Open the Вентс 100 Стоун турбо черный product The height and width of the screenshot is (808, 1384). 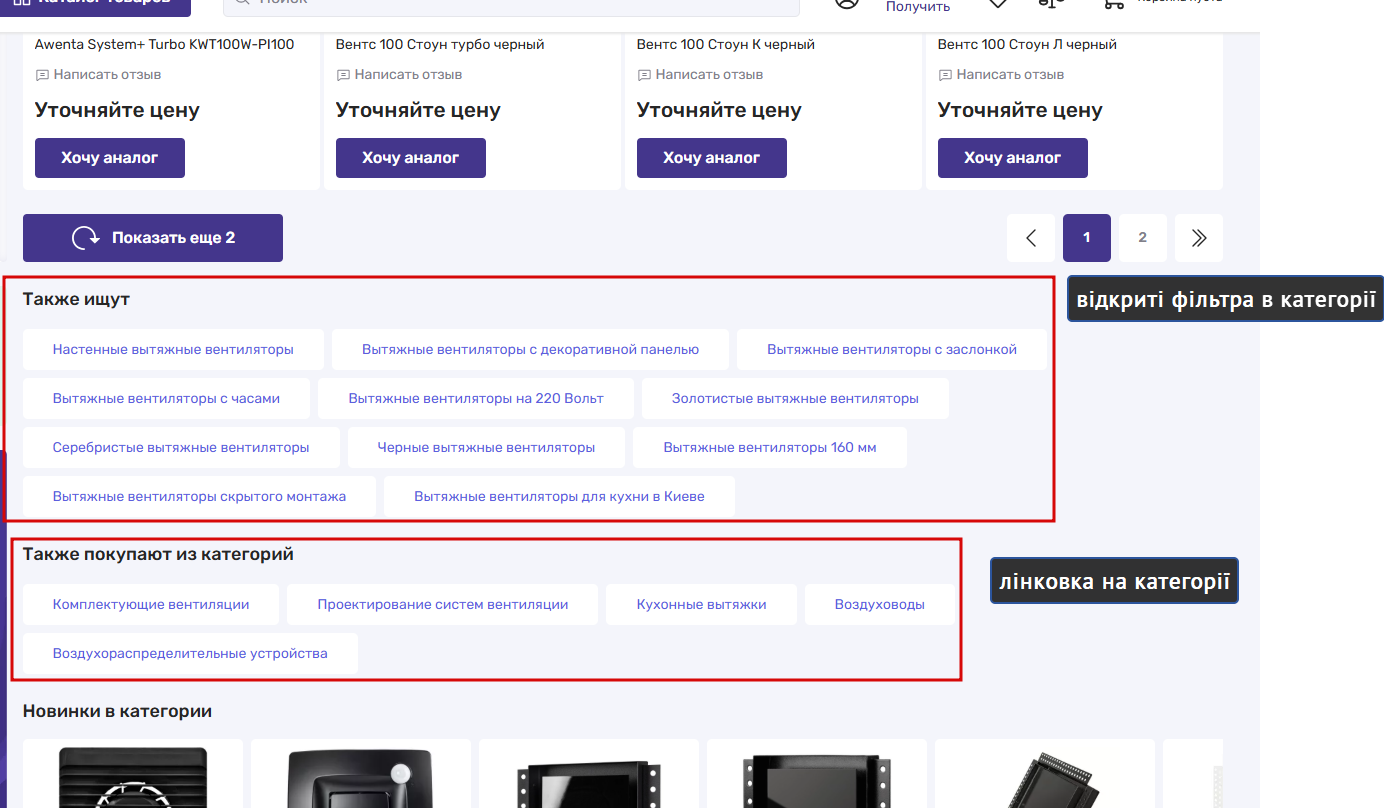(x=440, y=44)
